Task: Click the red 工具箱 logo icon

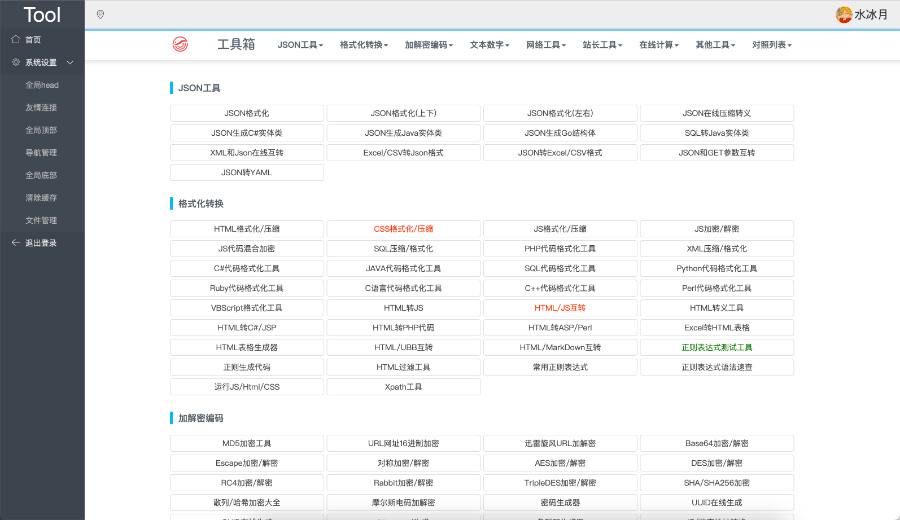Action: coord(180,44)
